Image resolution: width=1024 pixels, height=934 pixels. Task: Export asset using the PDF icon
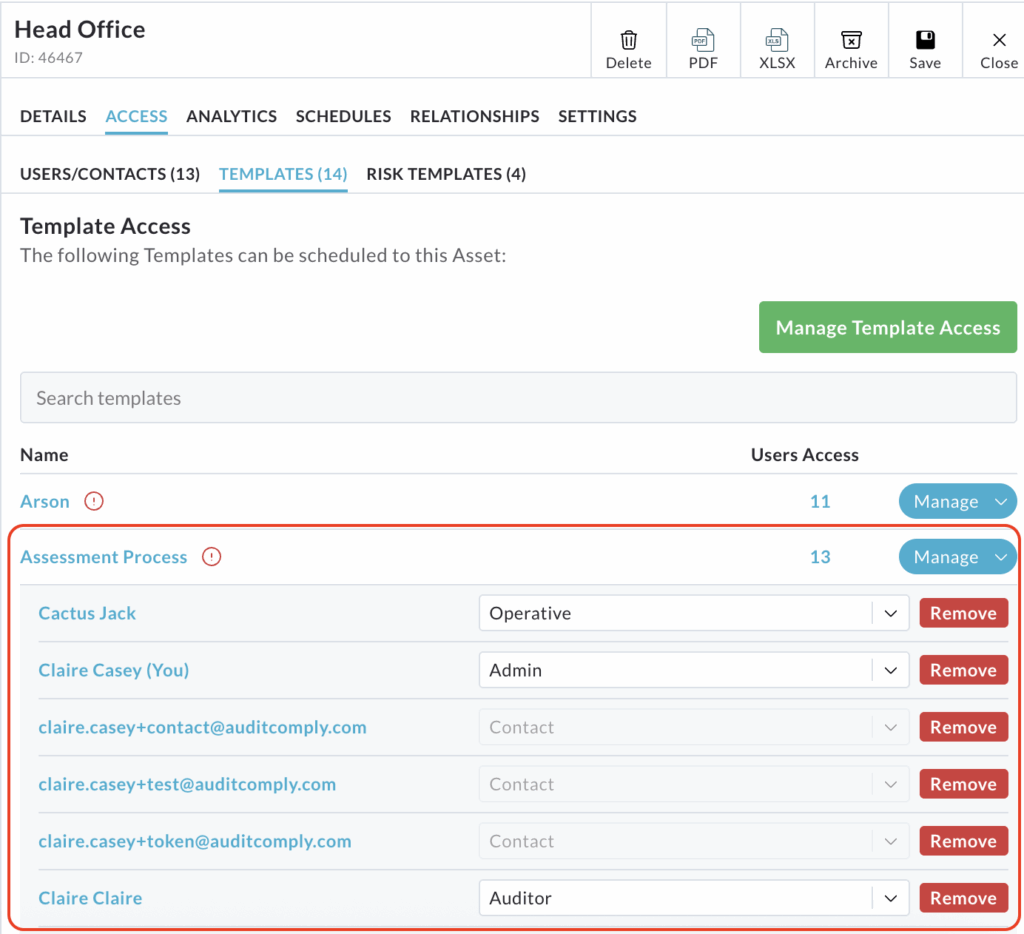[x=703, y=40]
